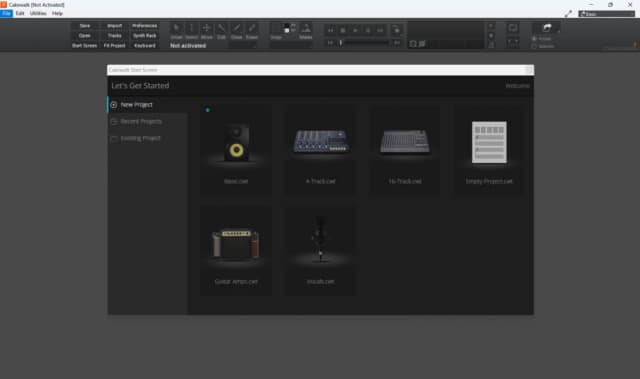
Task: Select the Move tool
Action: click(x=207, y=31)
